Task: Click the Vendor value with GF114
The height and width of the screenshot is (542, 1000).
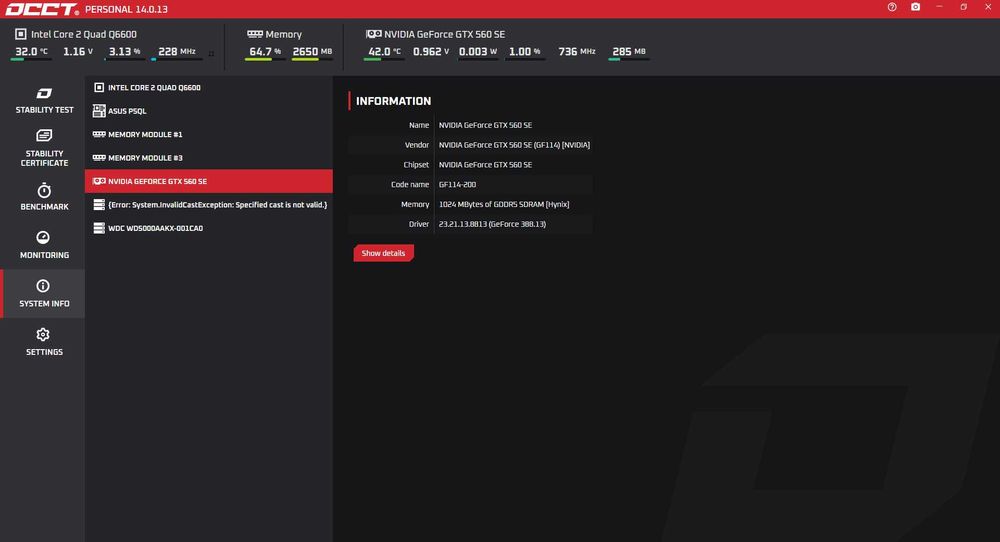Action: coord(514,145)
